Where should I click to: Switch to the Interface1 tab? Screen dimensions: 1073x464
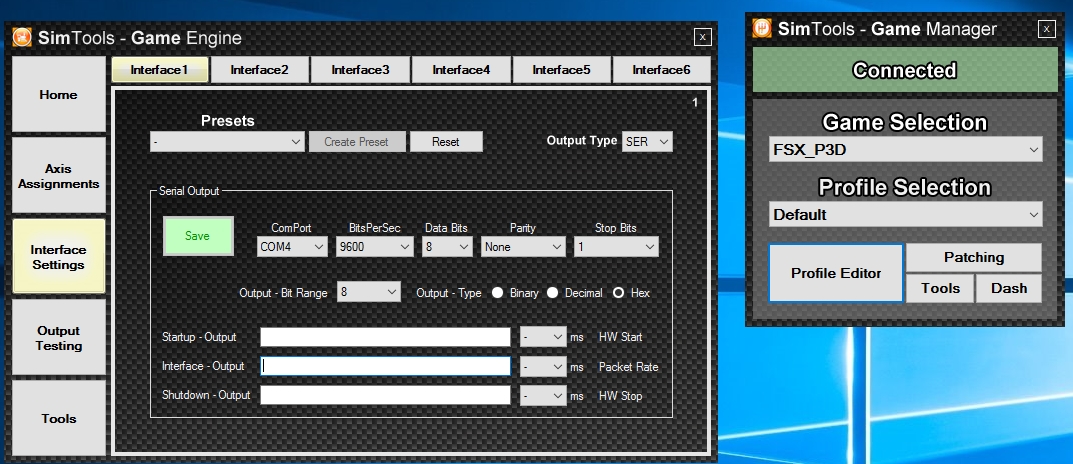click(159, 69)
